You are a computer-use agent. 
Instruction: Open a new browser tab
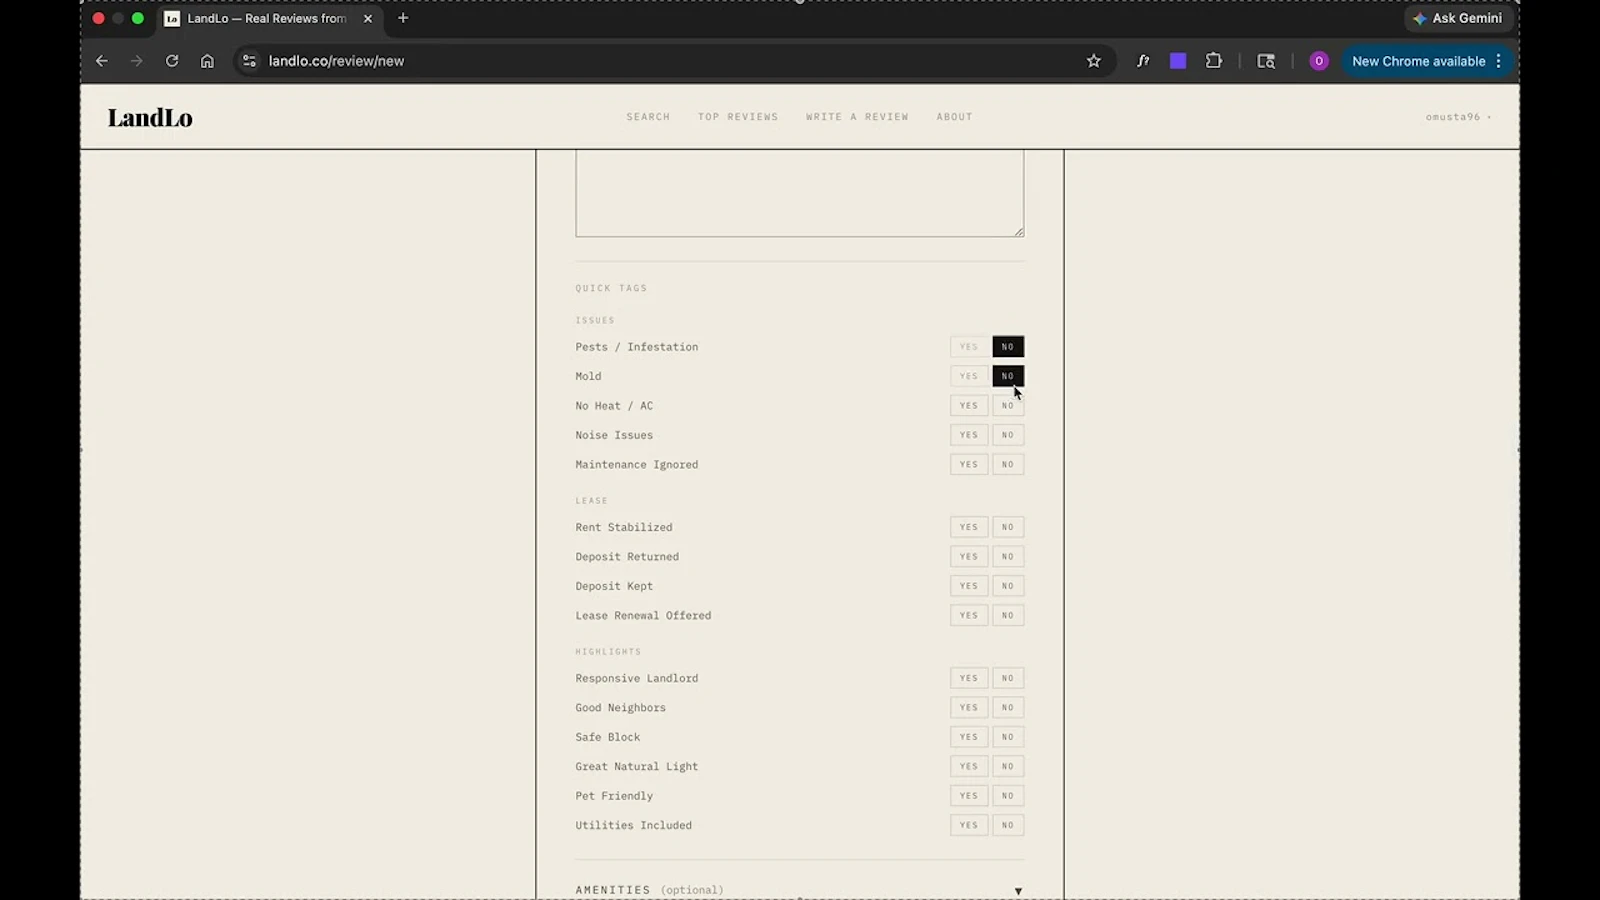(x=403, y=18)
